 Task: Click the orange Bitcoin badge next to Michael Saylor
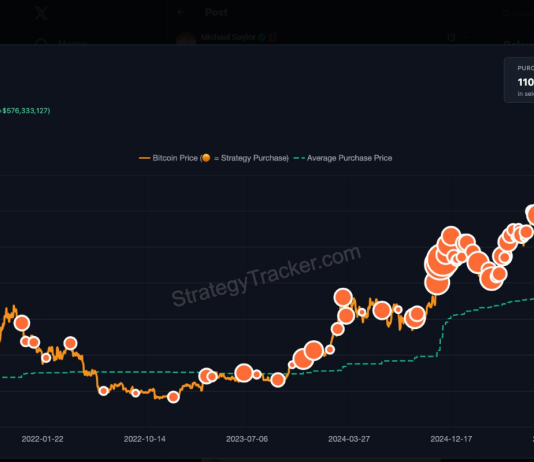(x=272, y=37)
